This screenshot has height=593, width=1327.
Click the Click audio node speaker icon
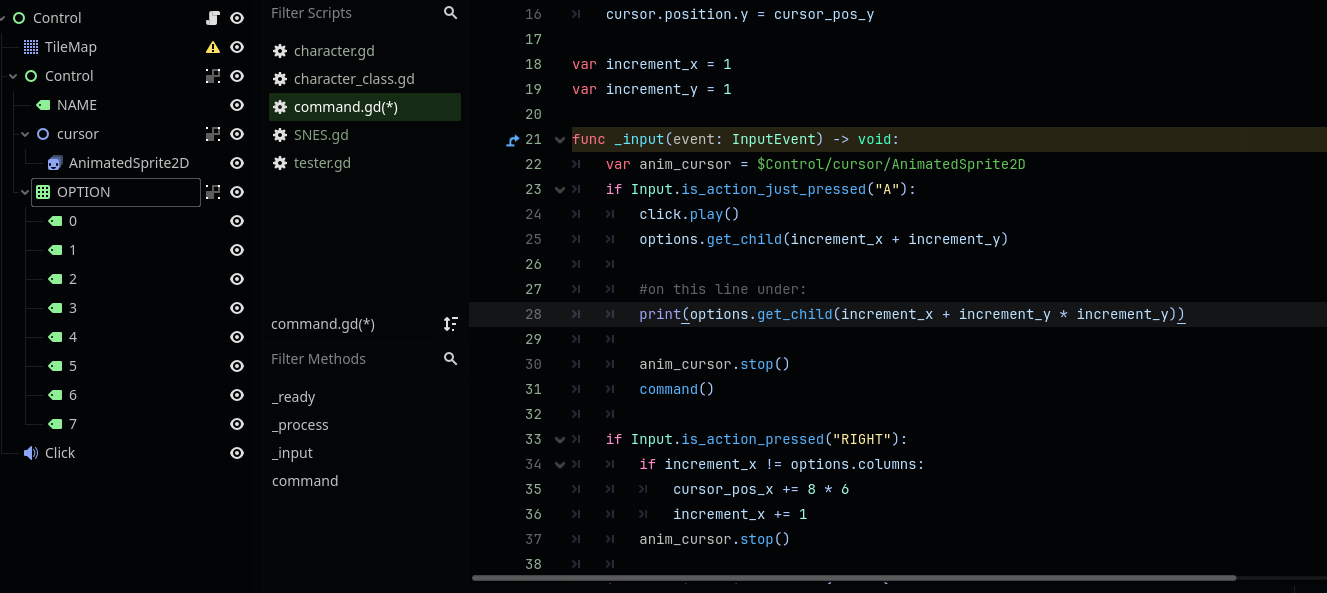(x=31, y=453)
